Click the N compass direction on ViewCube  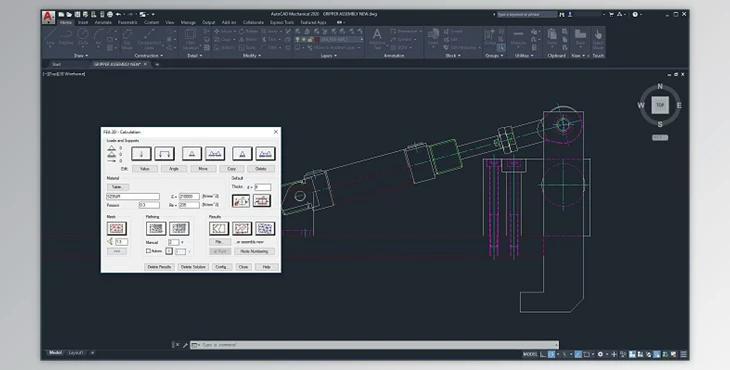pyautogui.click(x=660, y=87)
